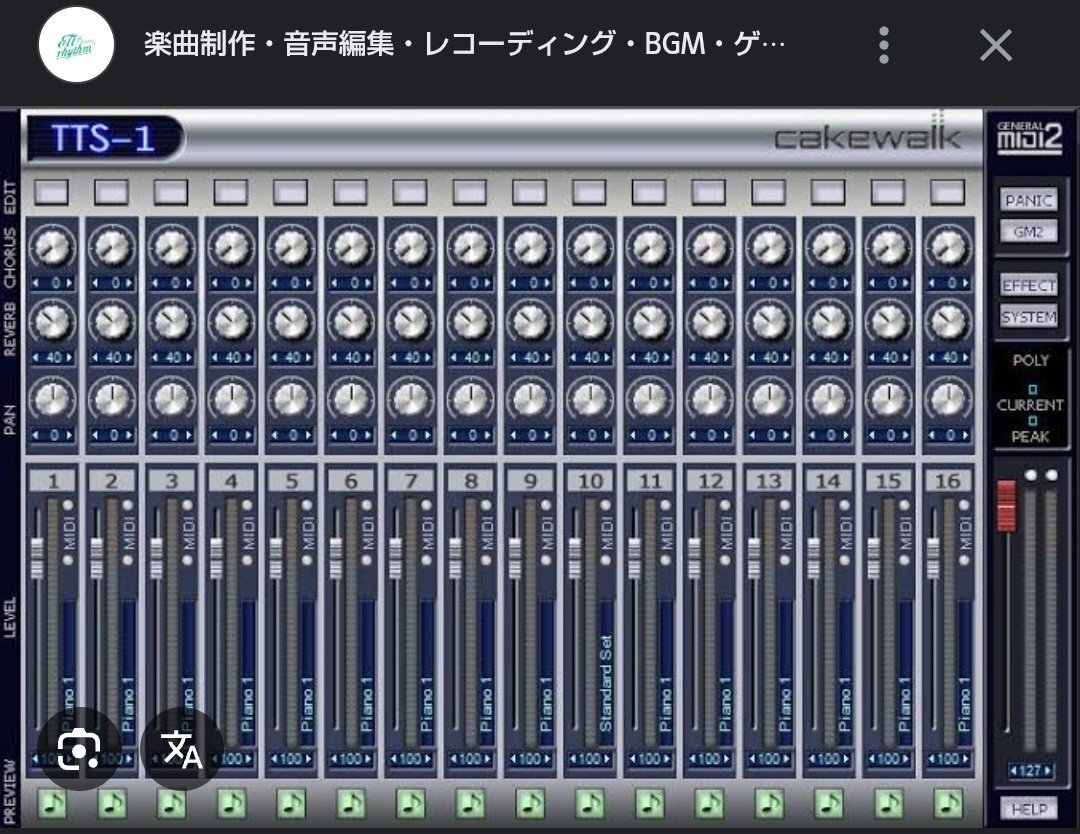The height and width of the screenshot is (834, 1080).
Task: Select channel number 1 label
Action: (x=53, y=481)
